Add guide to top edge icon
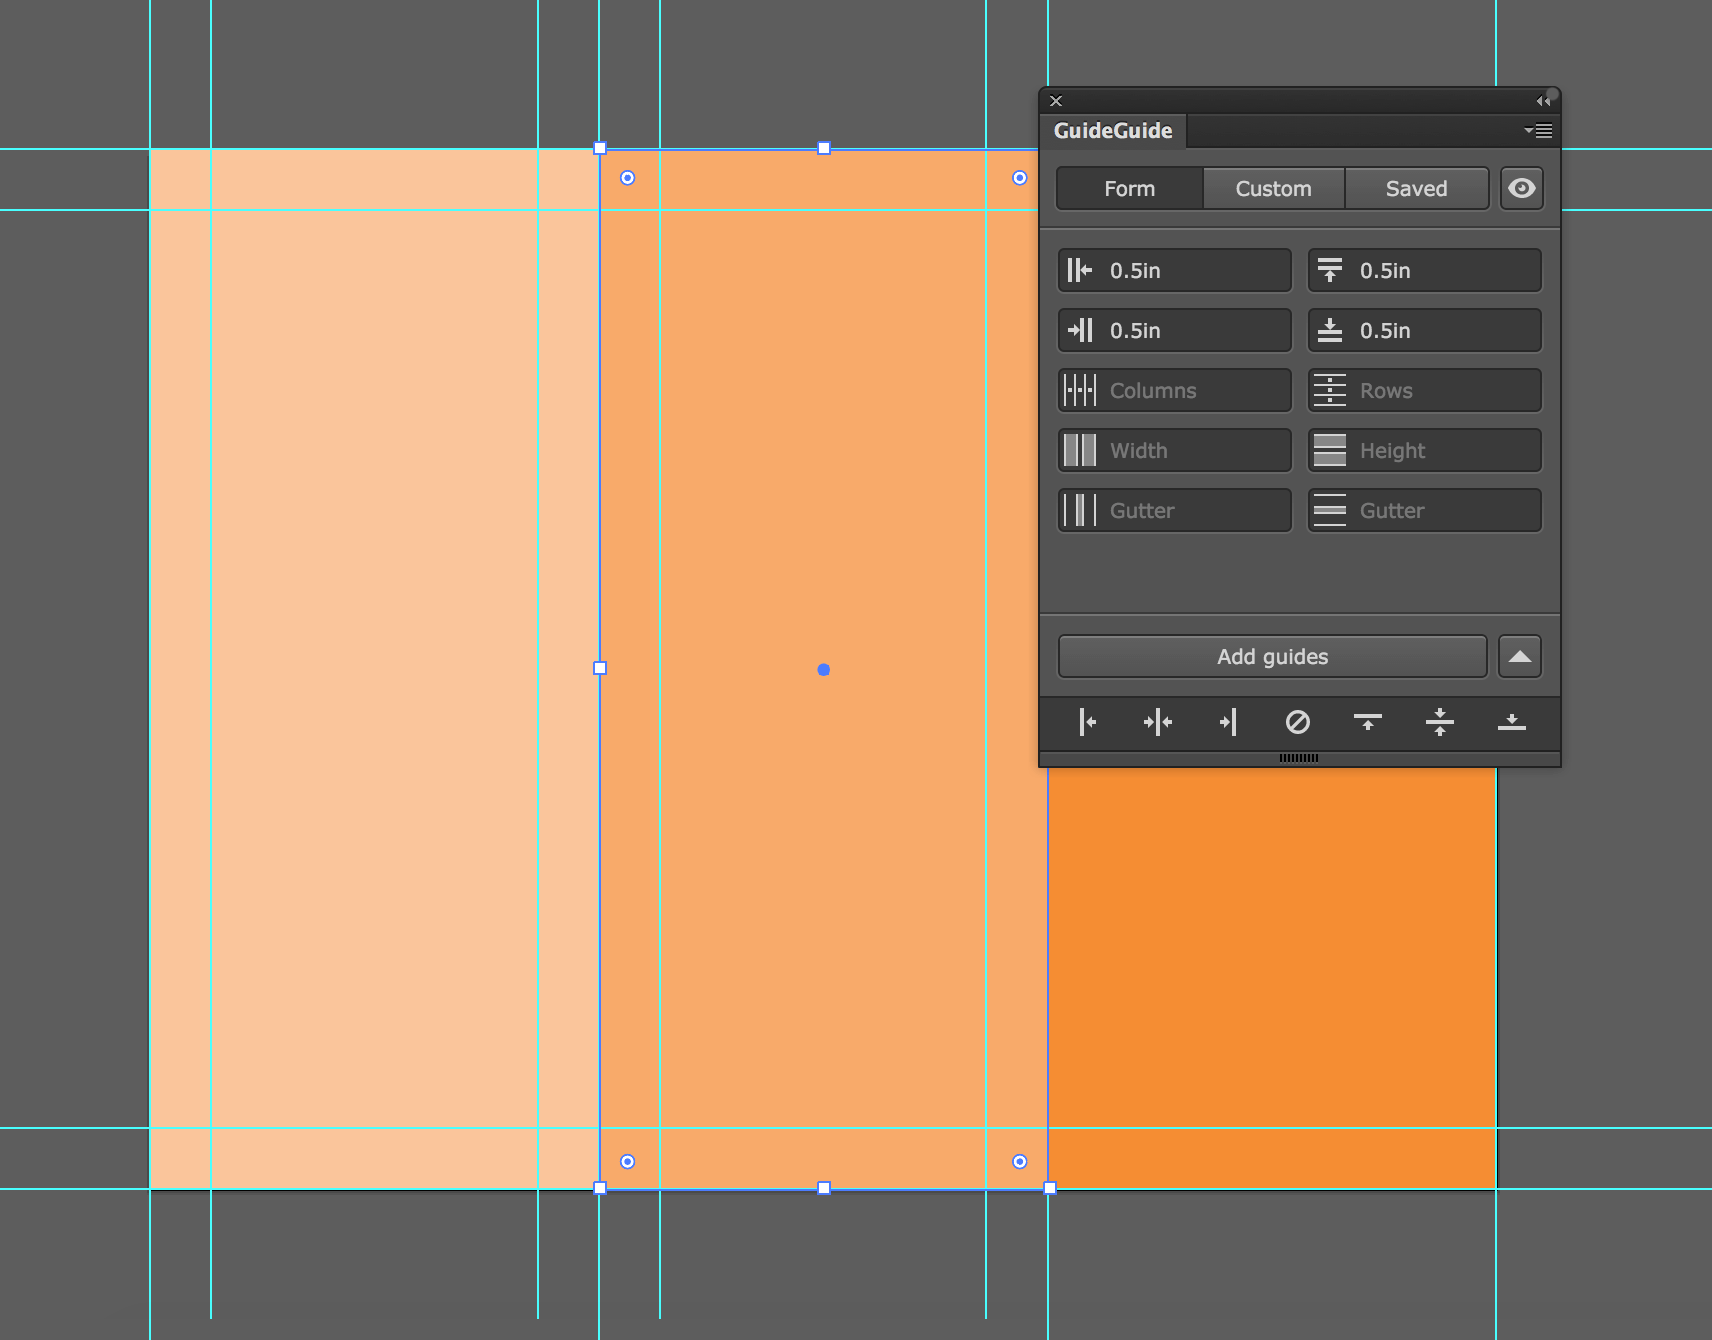 point(1368,722)
